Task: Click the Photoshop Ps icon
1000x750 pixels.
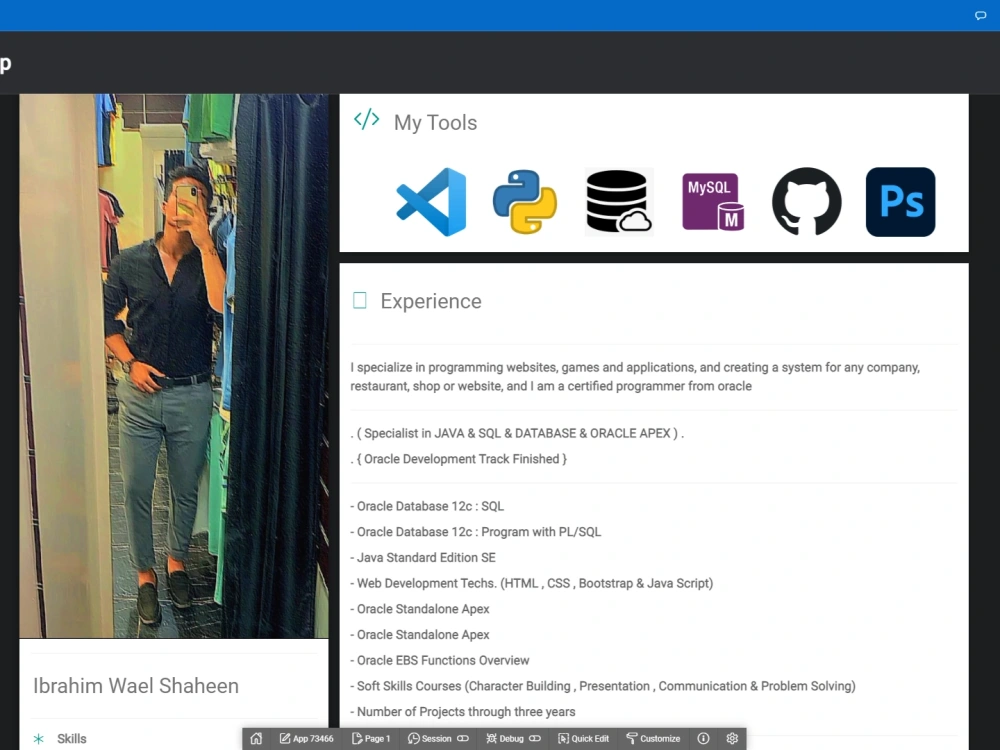Action: pos(901,202)
